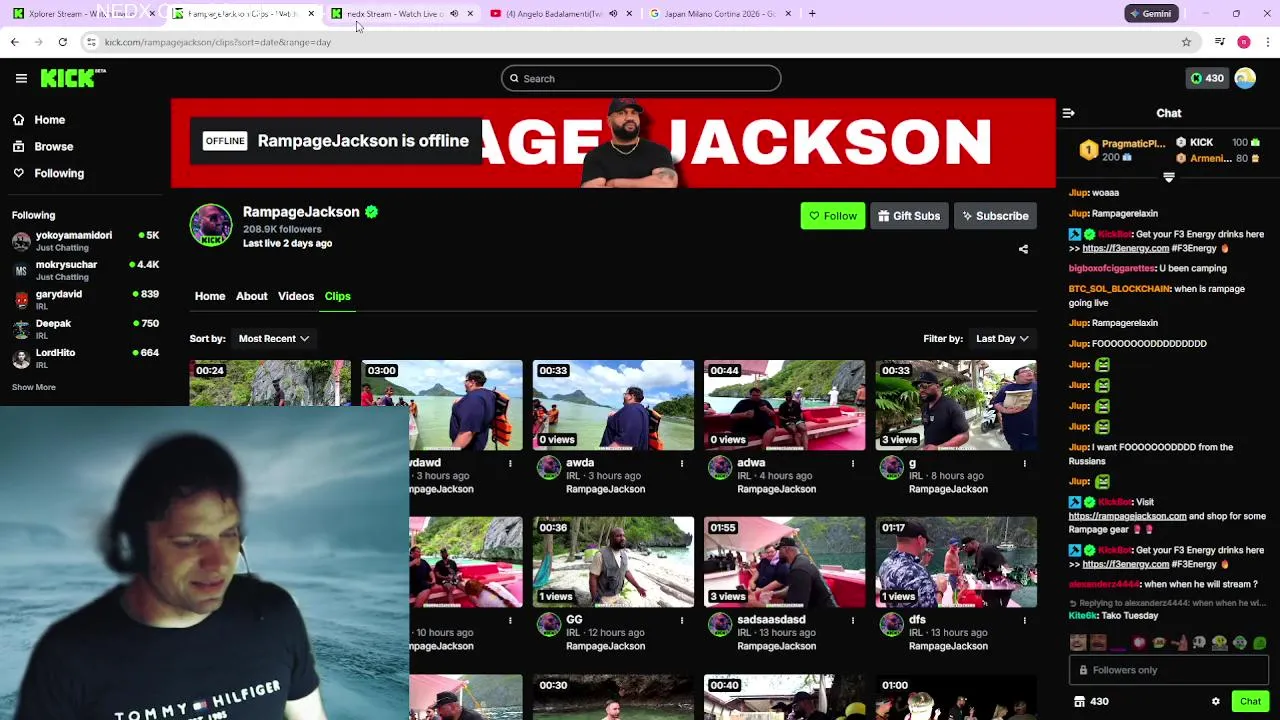The width and height of the screenshot is (1280, 720).
Task: Go back in browser
Action: (x=14, y=42)
